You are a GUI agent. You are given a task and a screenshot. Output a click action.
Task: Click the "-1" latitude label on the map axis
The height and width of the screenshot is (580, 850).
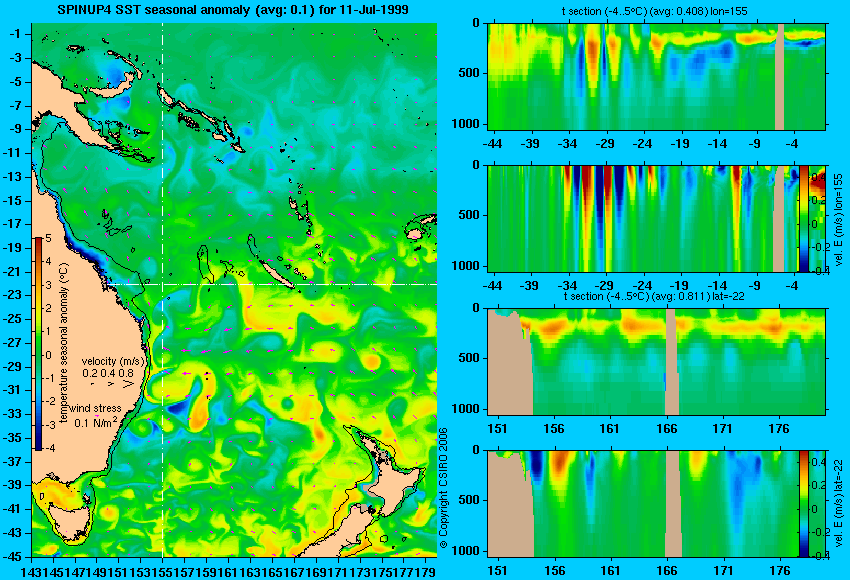pyautogui.click(x=15, y=34)
